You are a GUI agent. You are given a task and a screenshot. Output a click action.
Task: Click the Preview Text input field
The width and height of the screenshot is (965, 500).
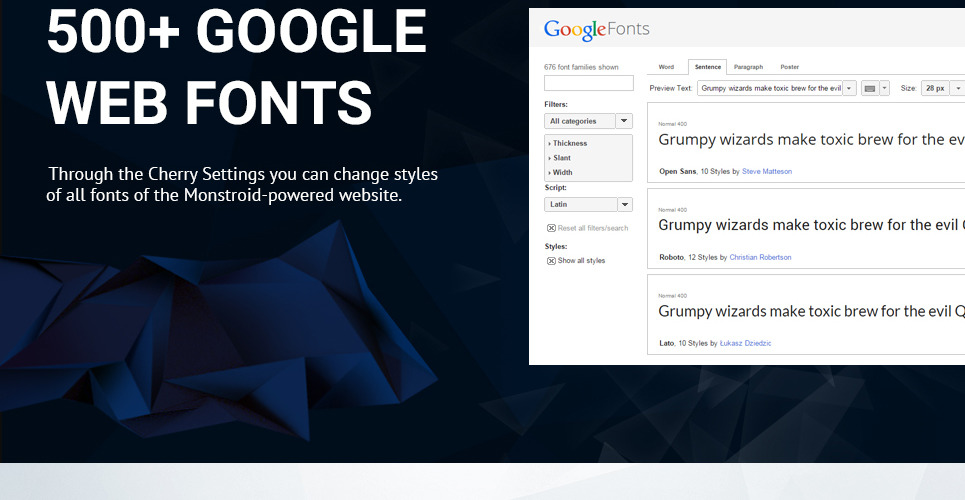(x=769, y=88)
